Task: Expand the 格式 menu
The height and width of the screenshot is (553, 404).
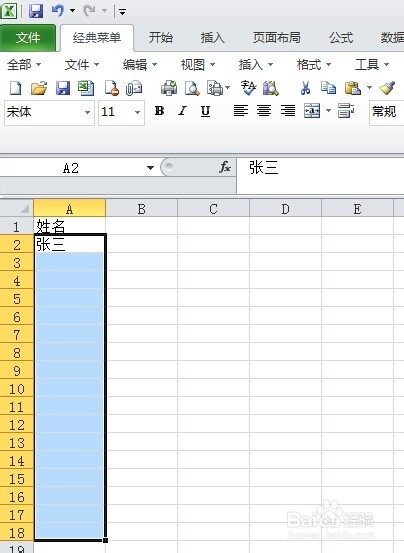Action: [314, 65]
